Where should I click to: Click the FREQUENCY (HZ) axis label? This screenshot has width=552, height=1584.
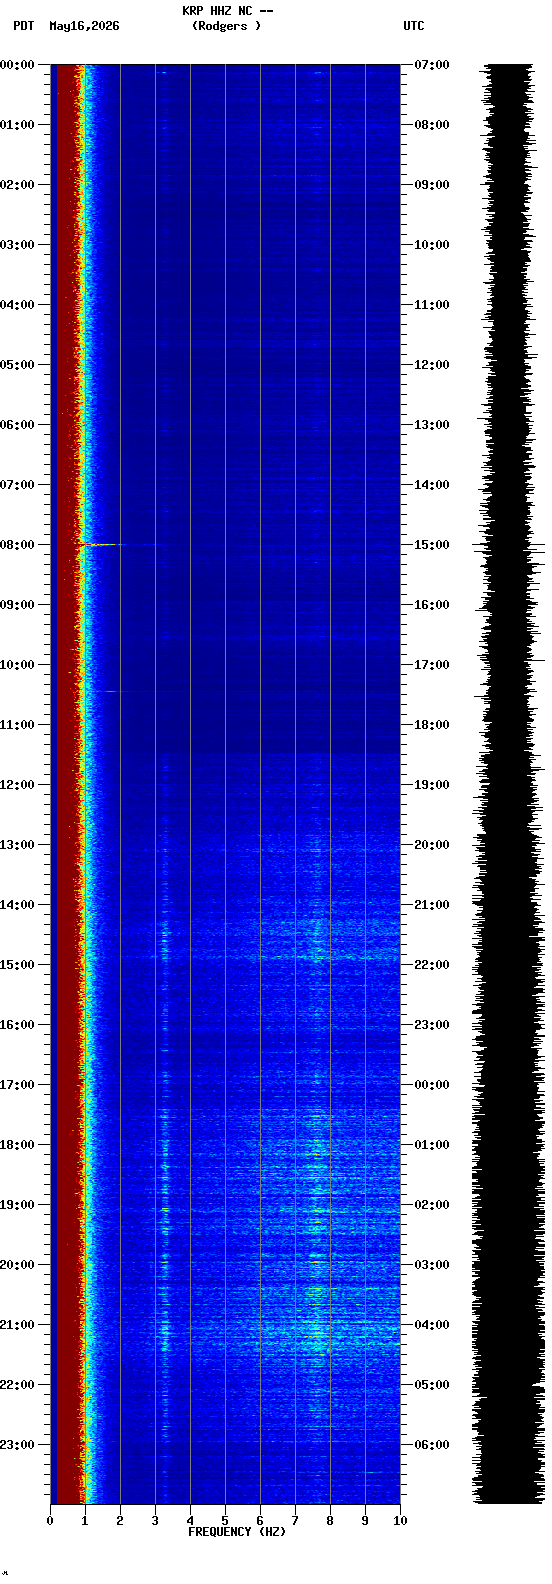(x=237, y=1531)
